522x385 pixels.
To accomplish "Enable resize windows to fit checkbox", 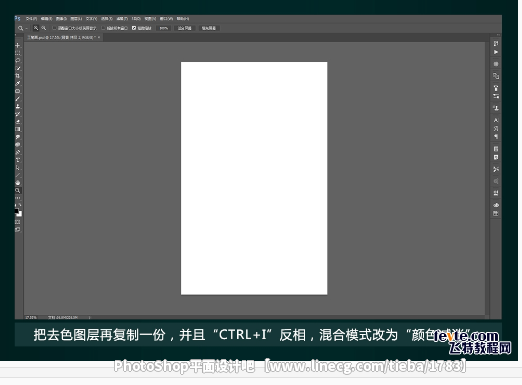I will coord(54,28).
